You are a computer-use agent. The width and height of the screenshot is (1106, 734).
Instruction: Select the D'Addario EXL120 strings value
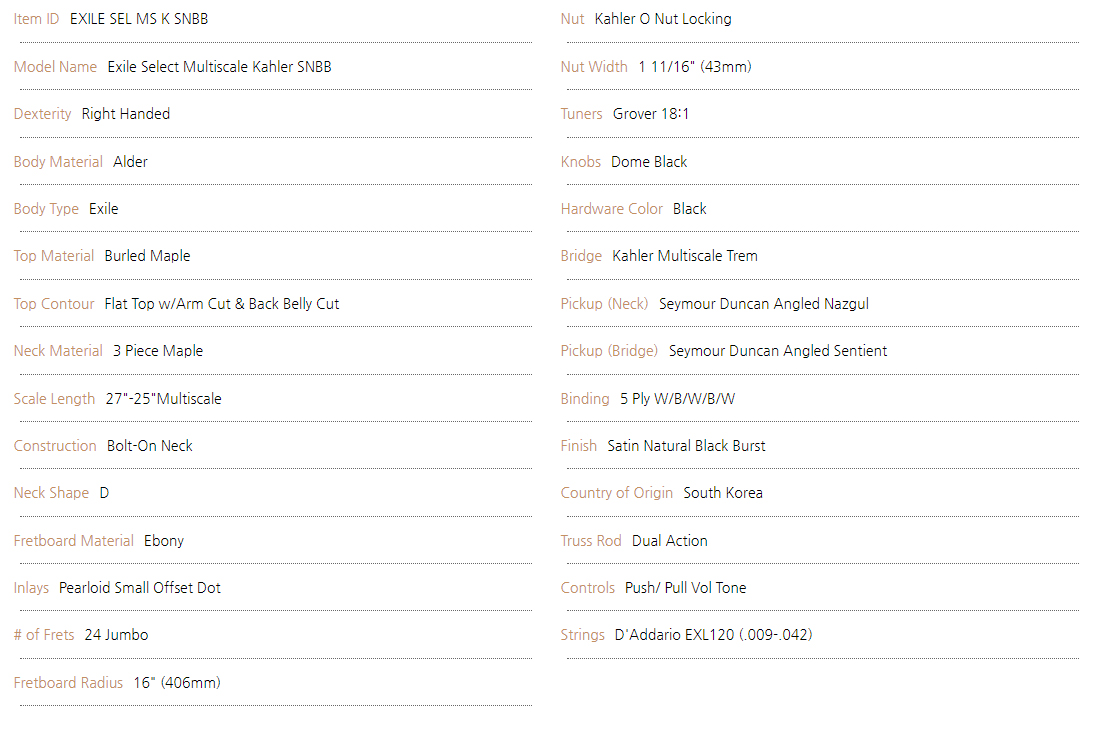714,635
